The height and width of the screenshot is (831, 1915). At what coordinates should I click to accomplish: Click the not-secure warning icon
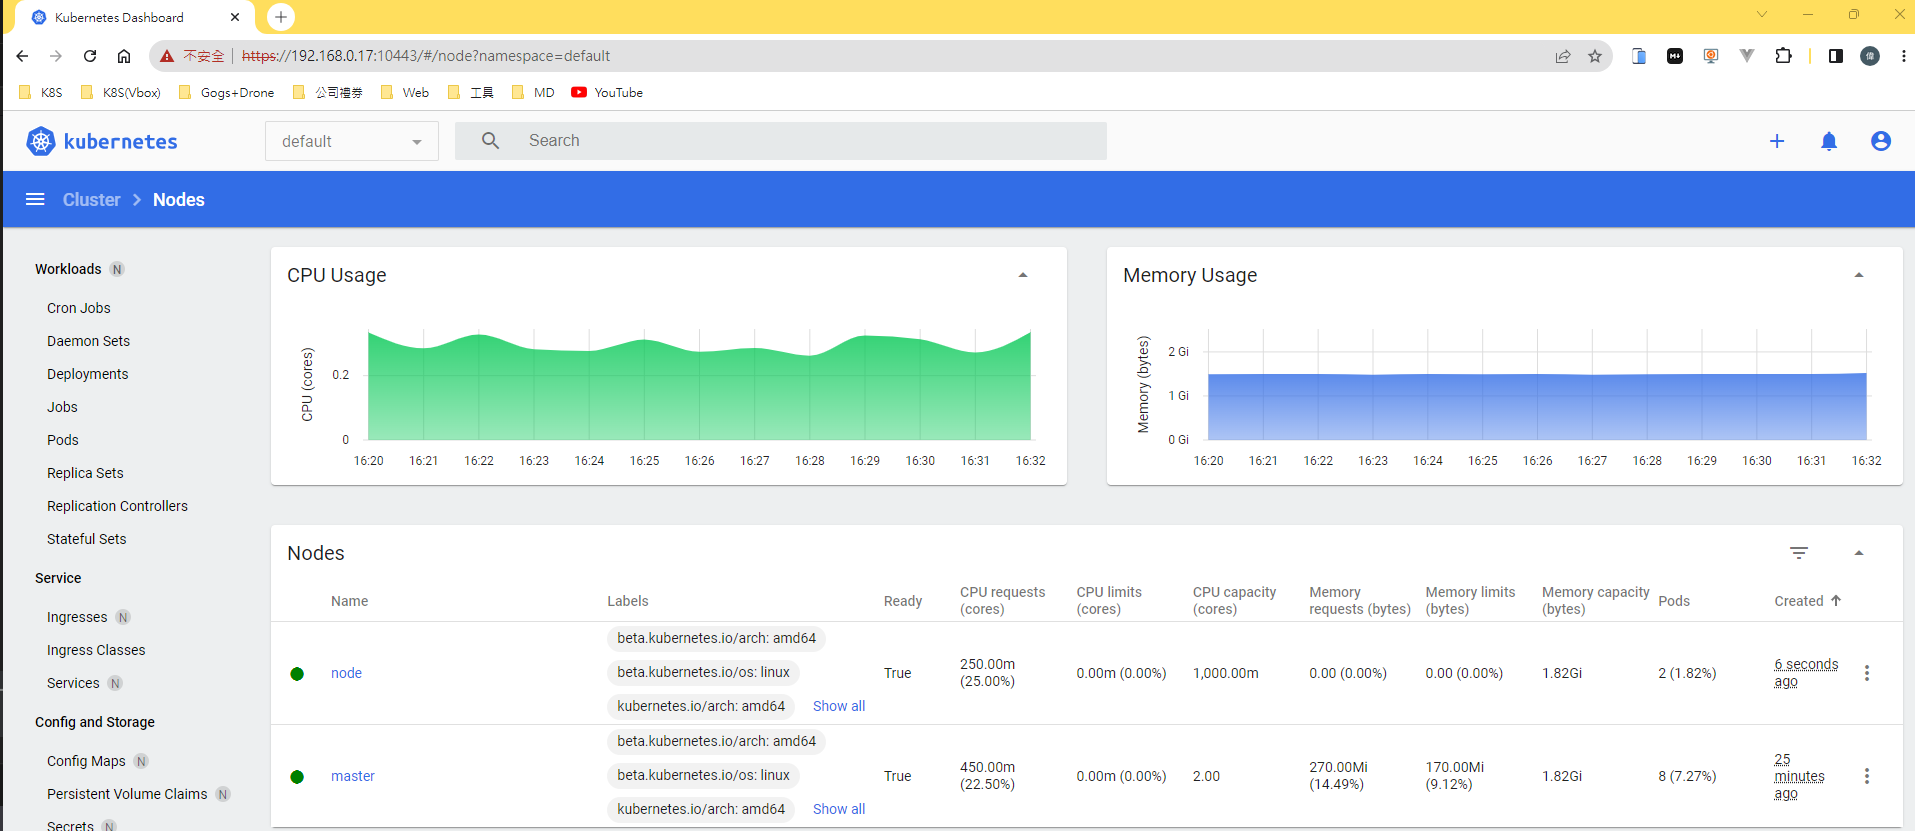tap(167, 56)
